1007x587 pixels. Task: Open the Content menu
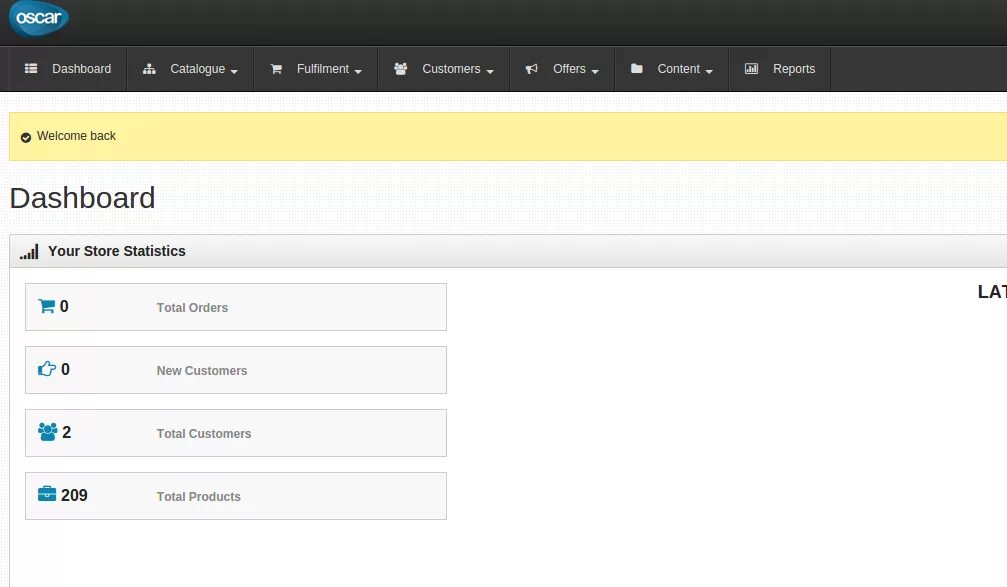pyautogui.click(x=671, y=69)
